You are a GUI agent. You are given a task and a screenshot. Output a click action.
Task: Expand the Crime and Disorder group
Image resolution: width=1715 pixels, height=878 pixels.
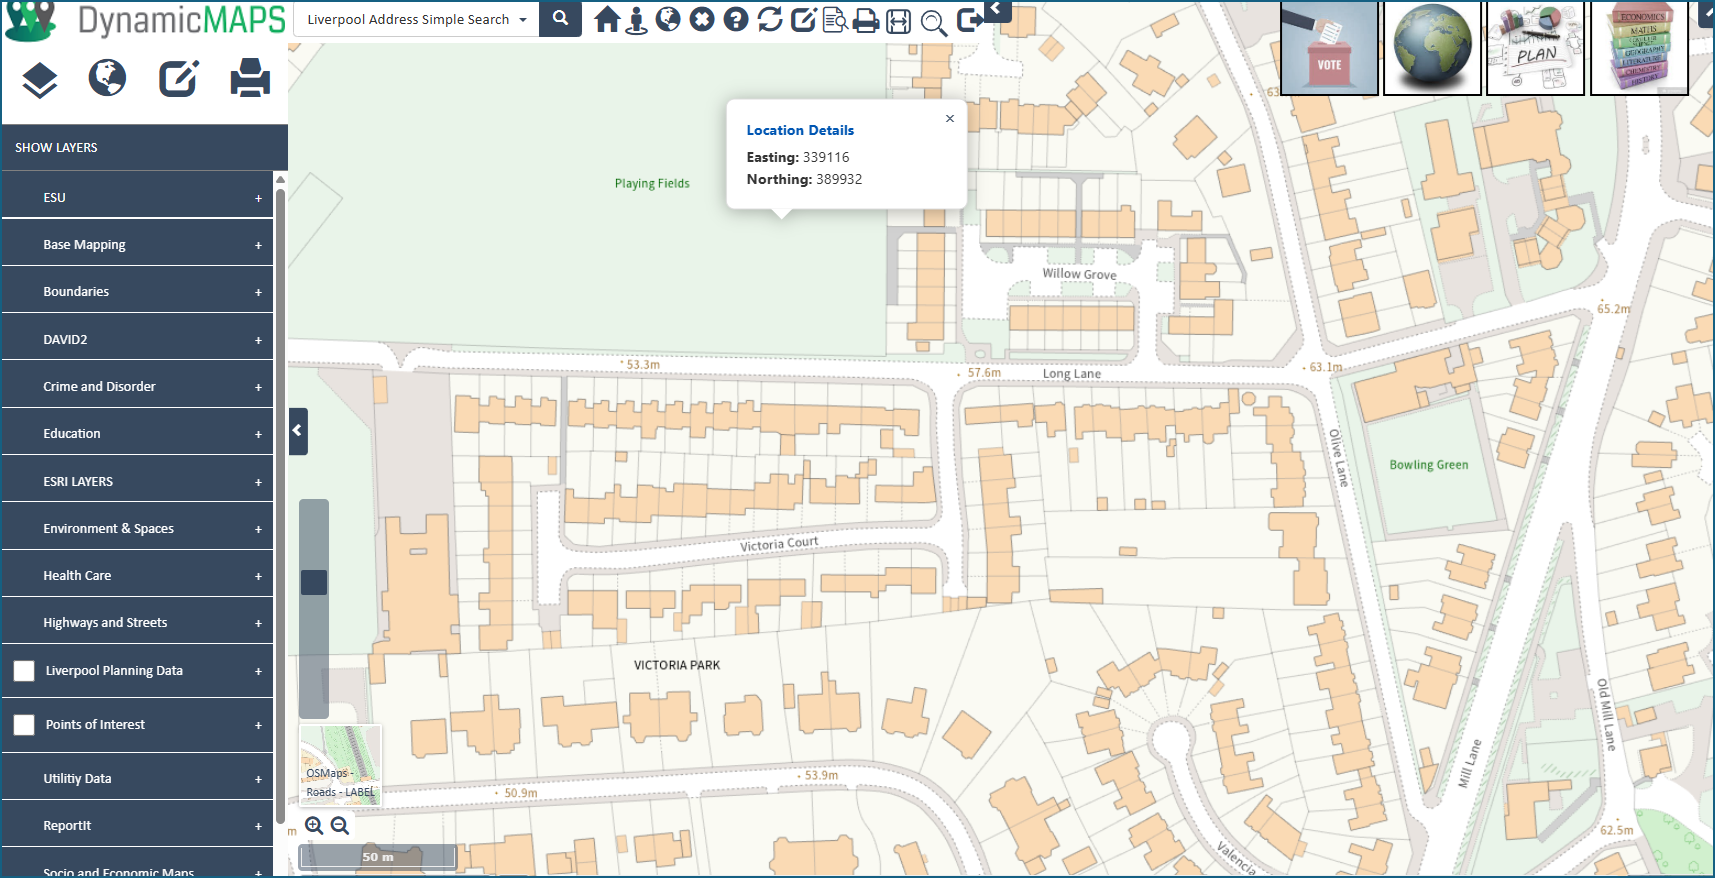click(x=258, y=388)
